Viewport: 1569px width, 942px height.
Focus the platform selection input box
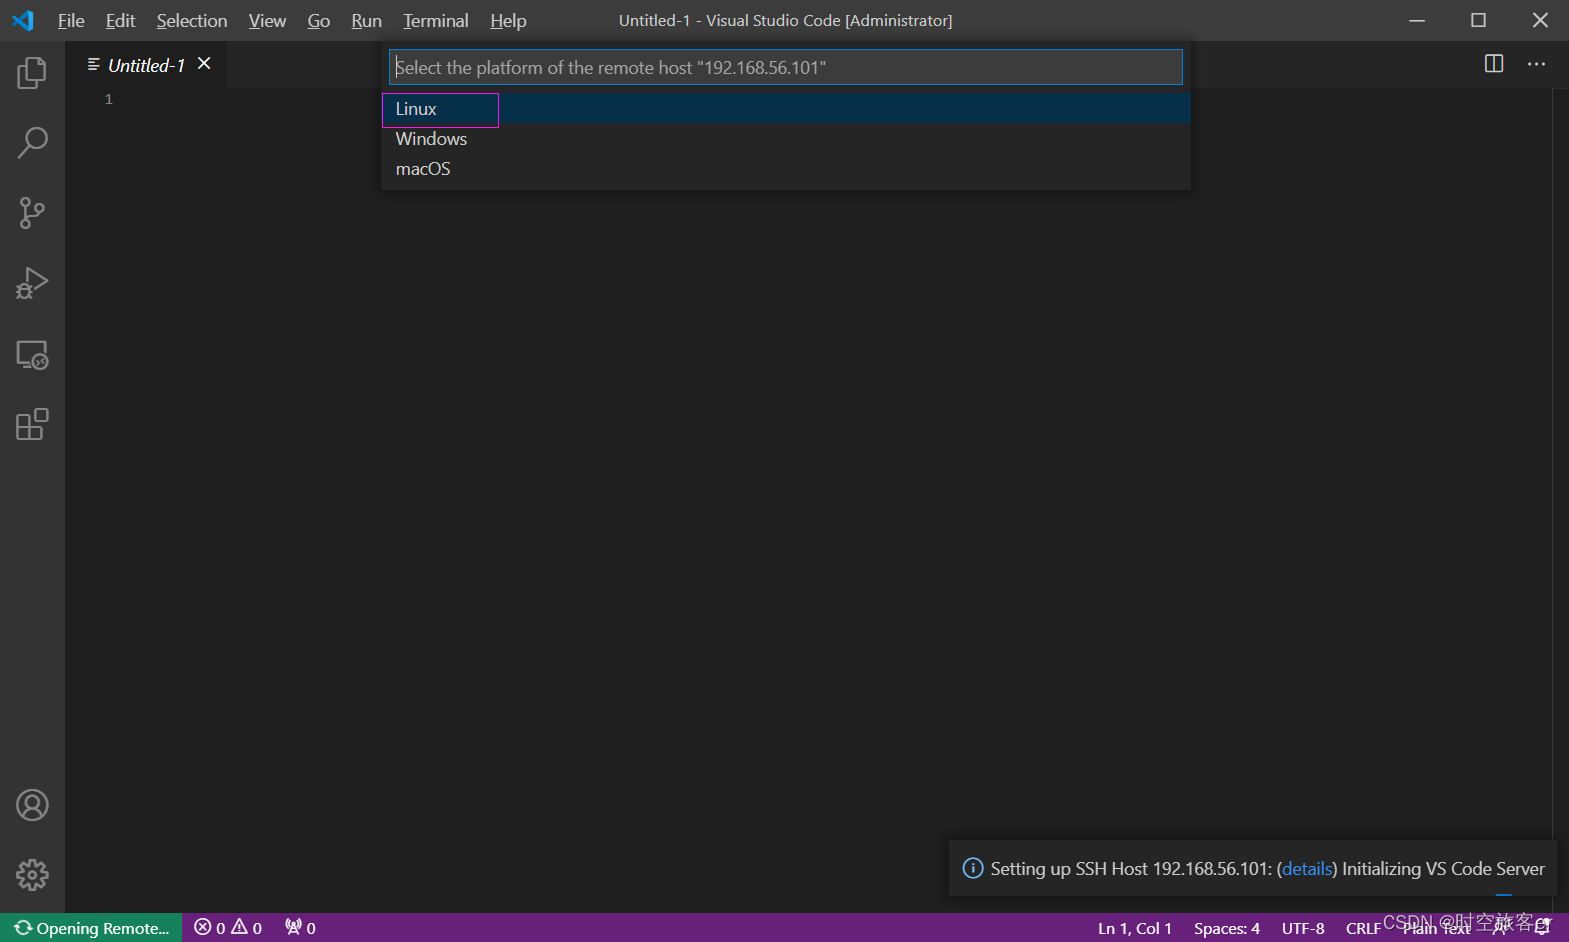point(786,67)
